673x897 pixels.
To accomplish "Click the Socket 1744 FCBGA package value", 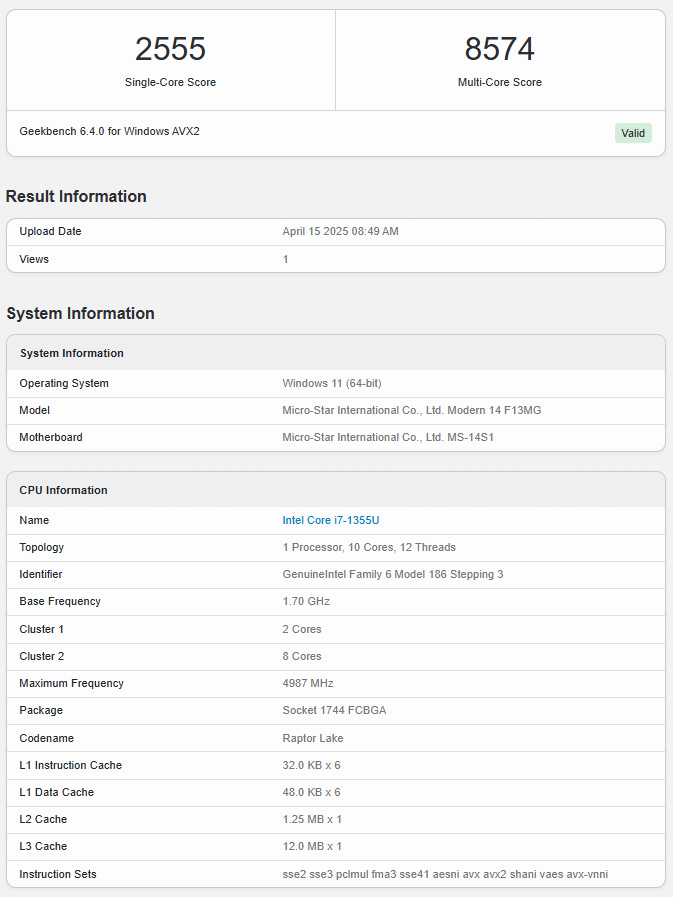I will click(334, 710).
